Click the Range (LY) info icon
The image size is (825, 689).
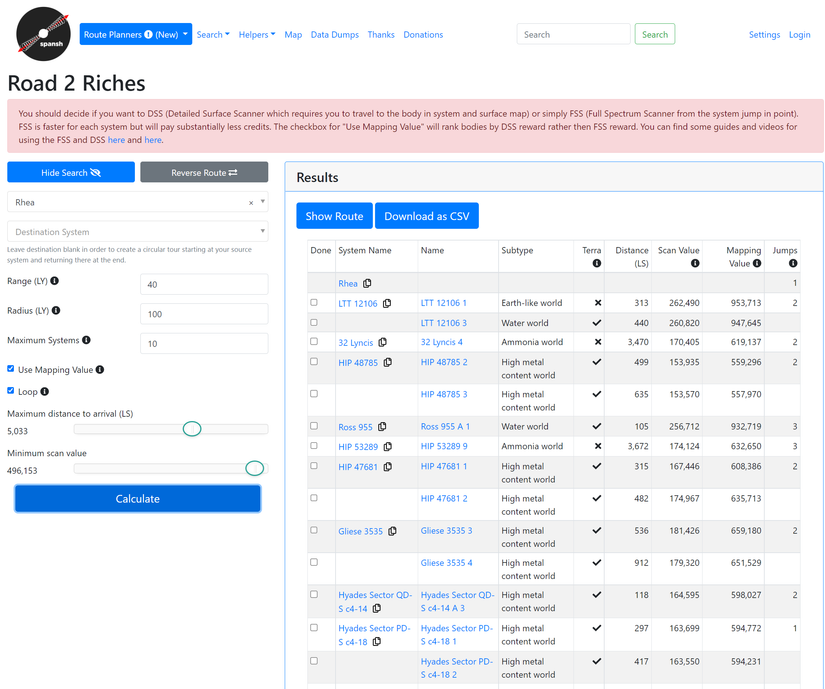(x=55, y=281)
